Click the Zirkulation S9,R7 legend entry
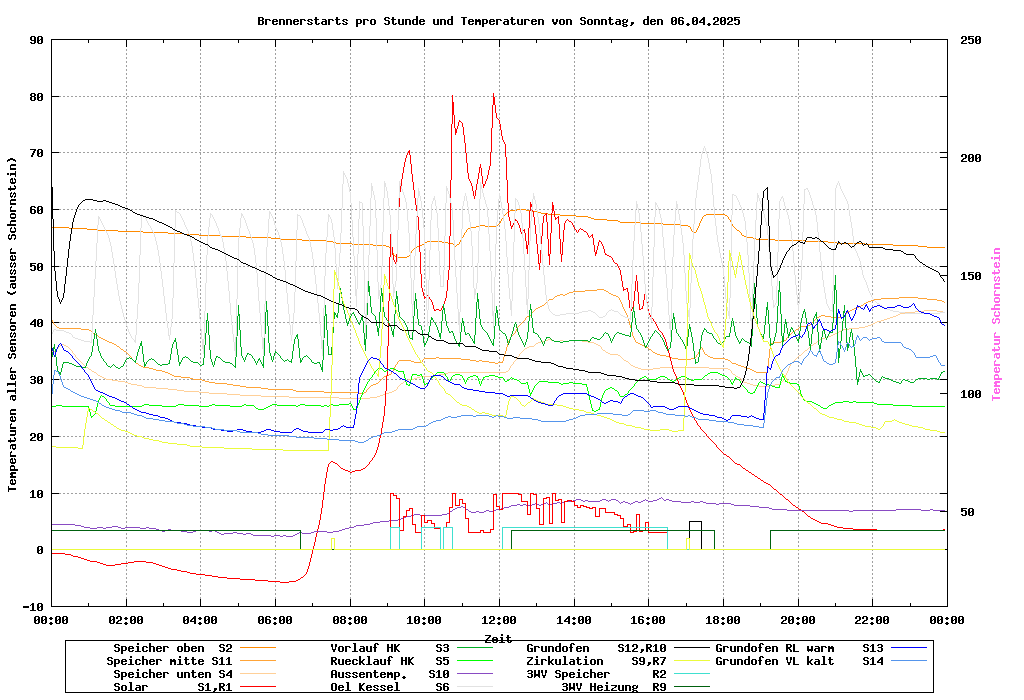The width and height of the screenshot is (1024, 700). coord(596,661)
